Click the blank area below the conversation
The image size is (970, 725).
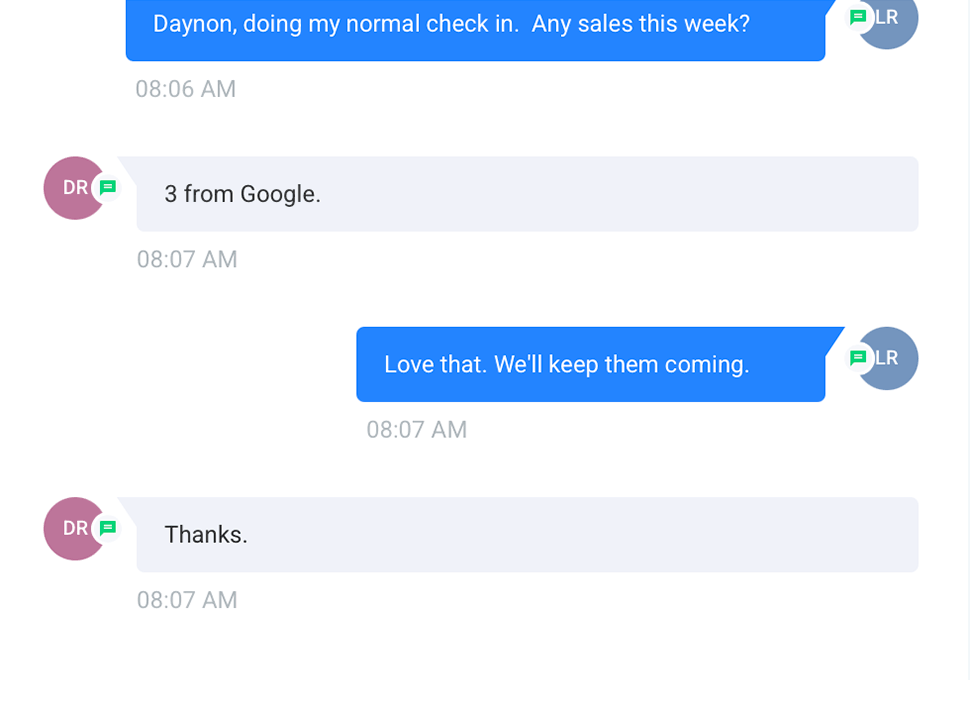pos(485,670)
